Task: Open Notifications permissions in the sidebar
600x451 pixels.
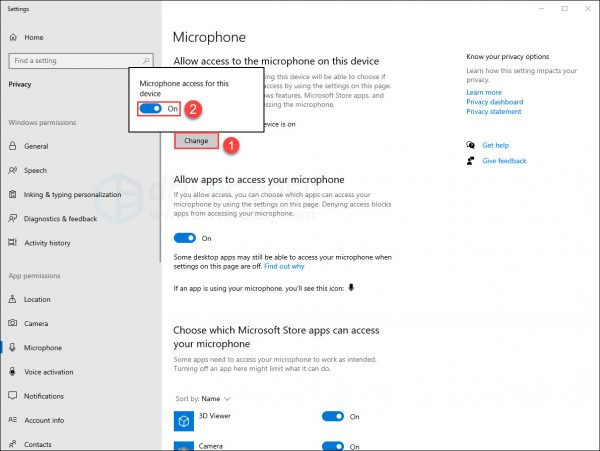Action: [x=43, y=396]
